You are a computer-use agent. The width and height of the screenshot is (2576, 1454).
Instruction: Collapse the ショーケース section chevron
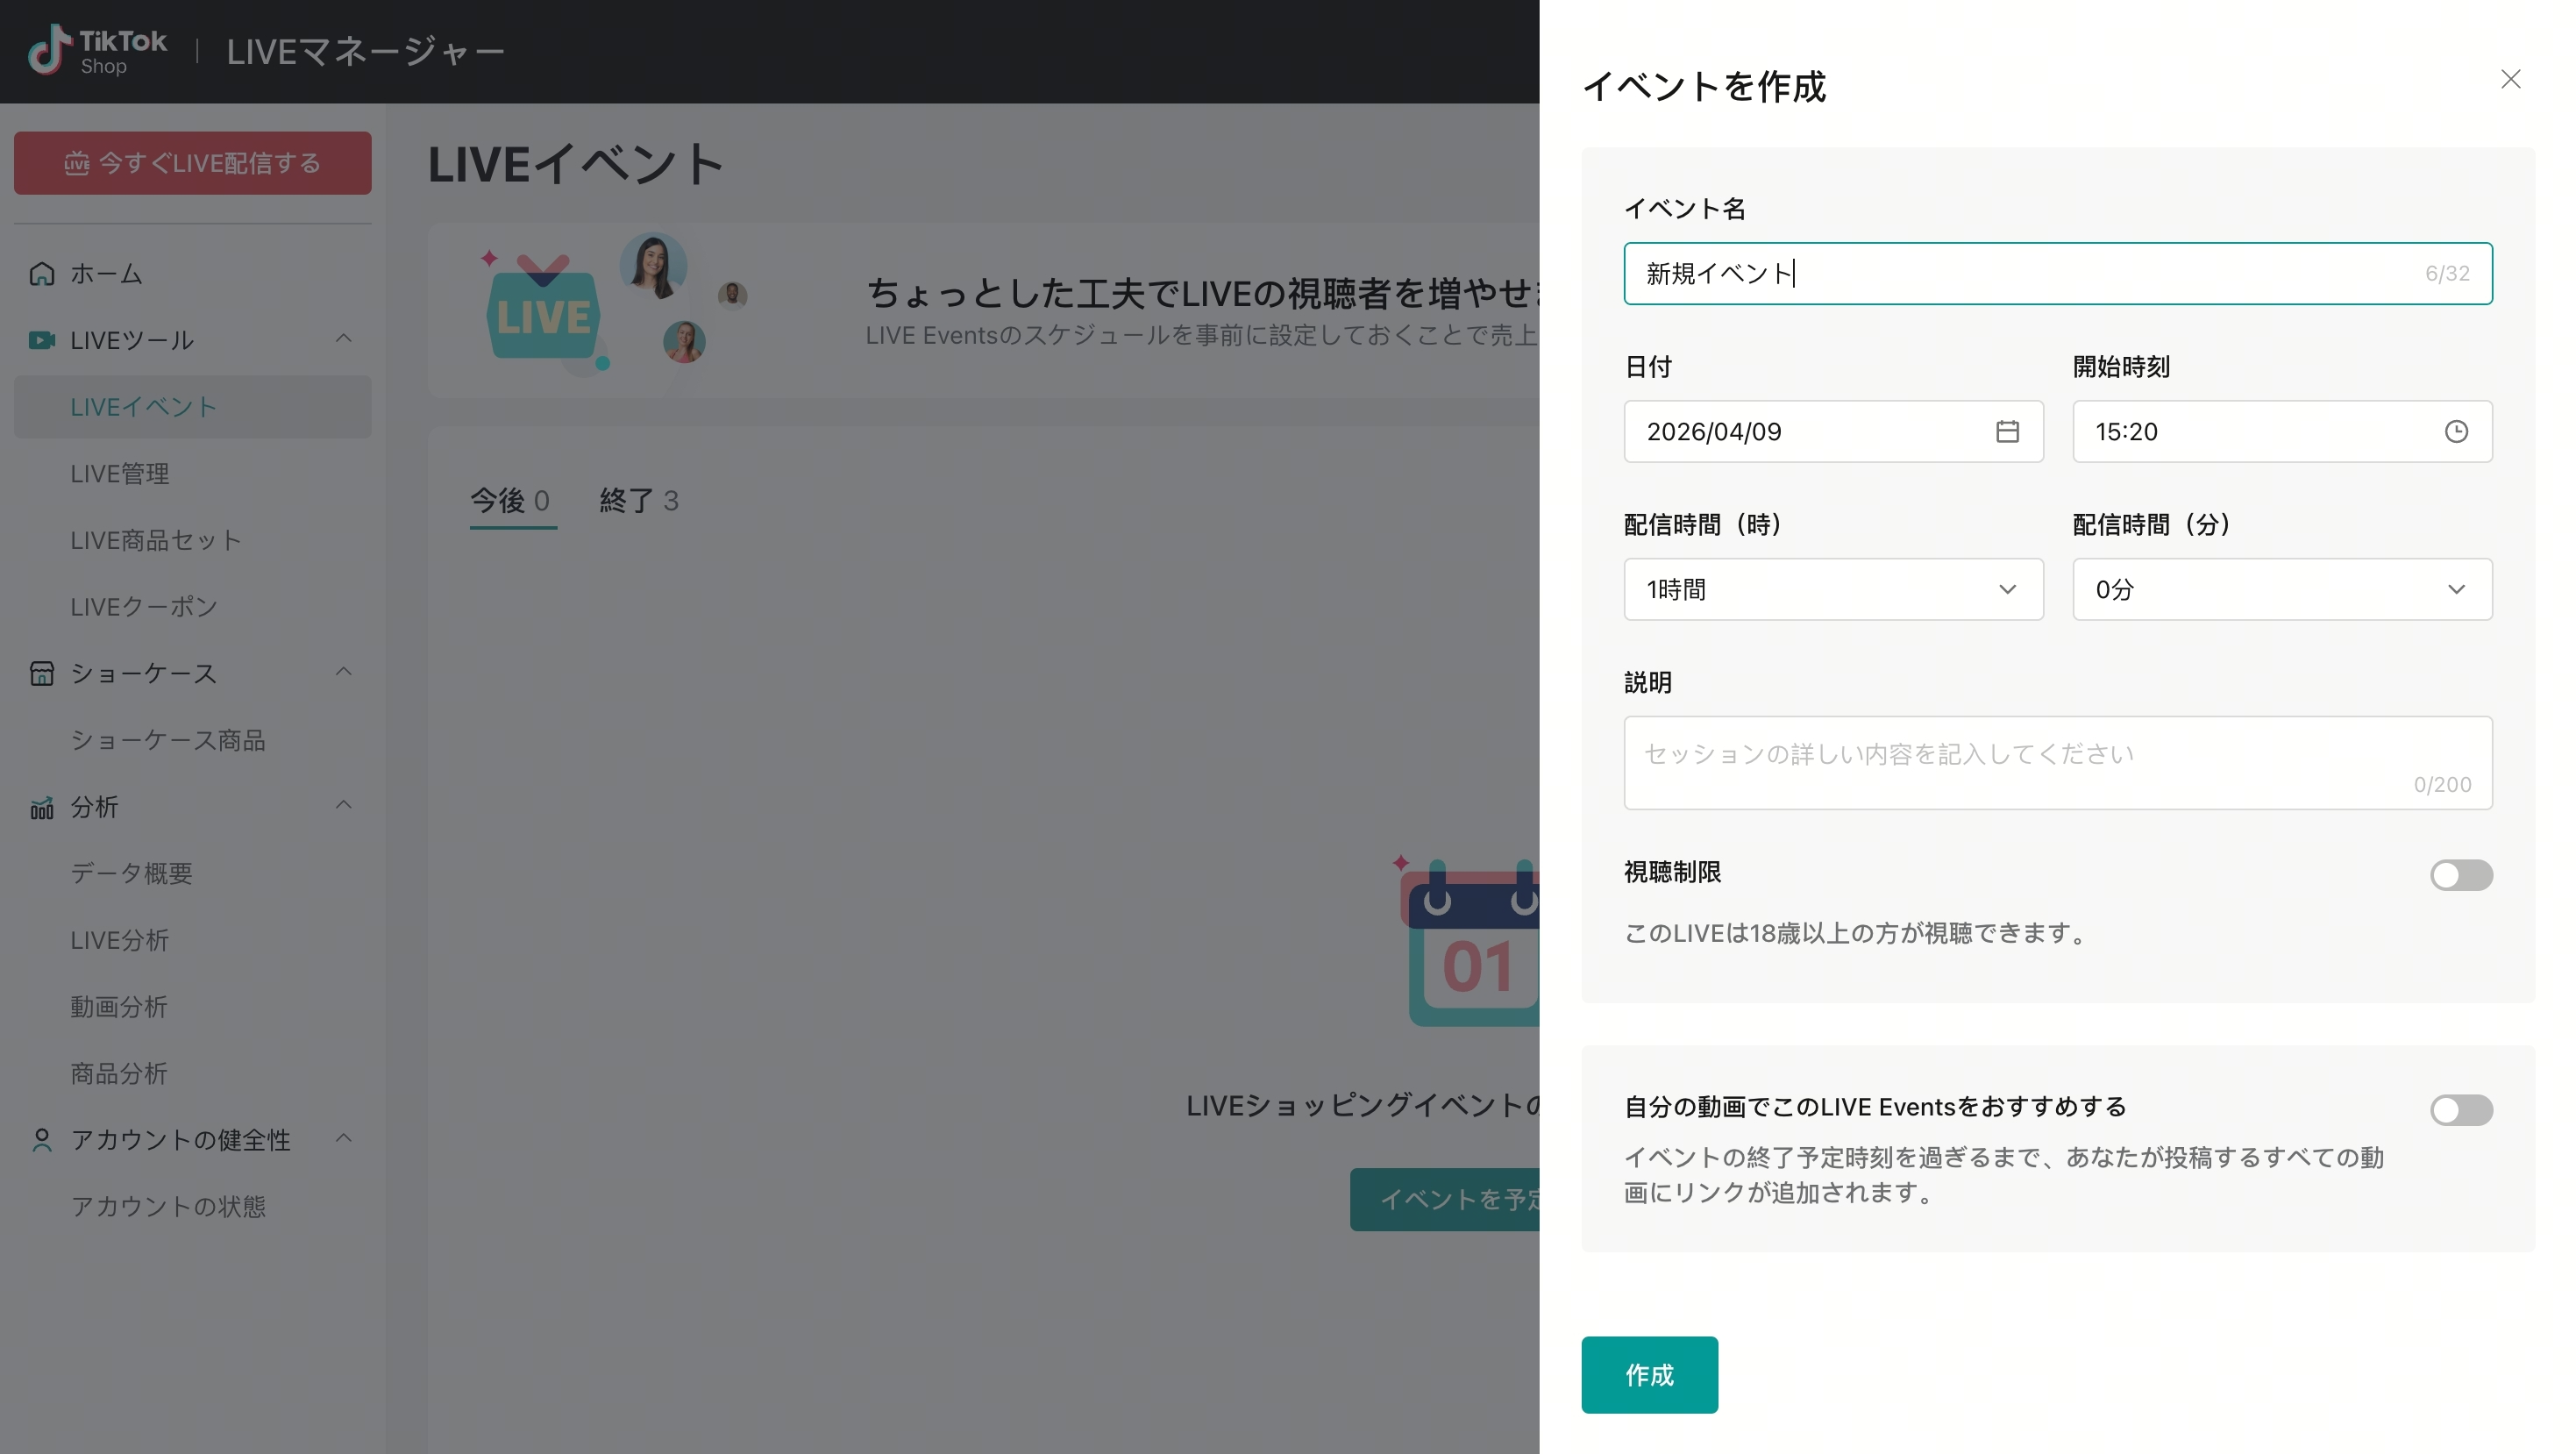tap(343, 672)
